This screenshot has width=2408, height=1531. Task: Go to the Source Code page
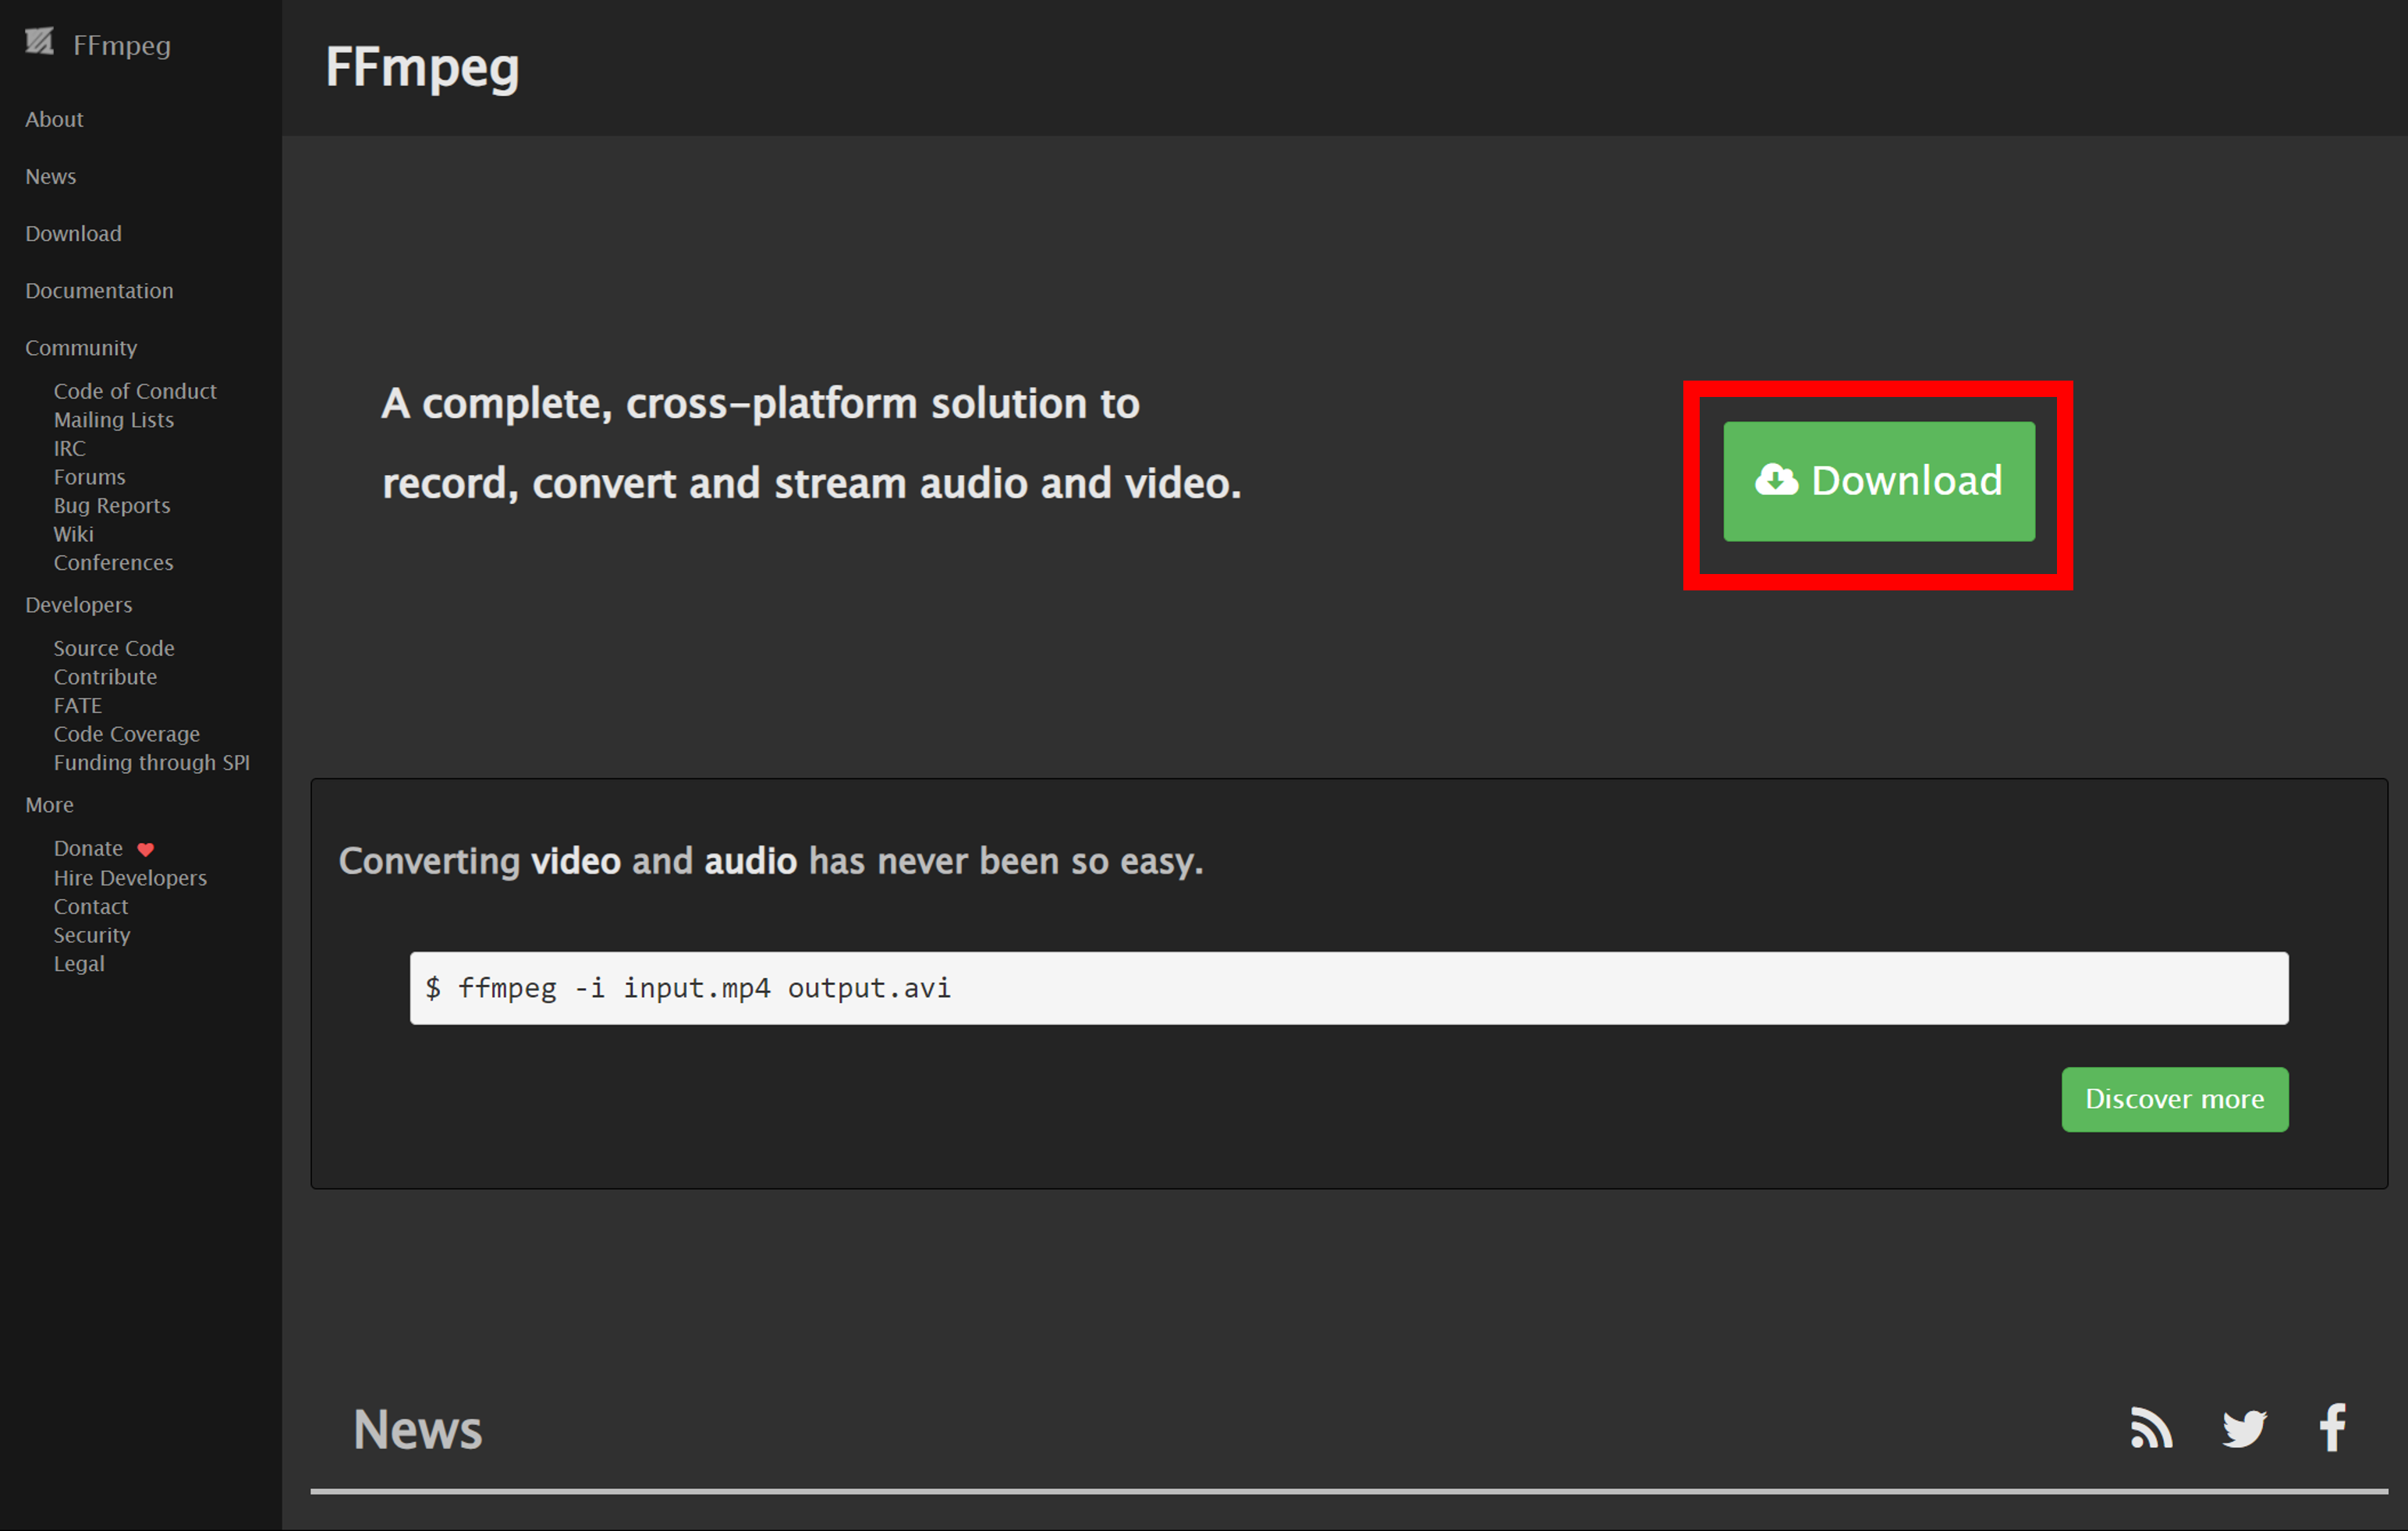click(114, 648)
